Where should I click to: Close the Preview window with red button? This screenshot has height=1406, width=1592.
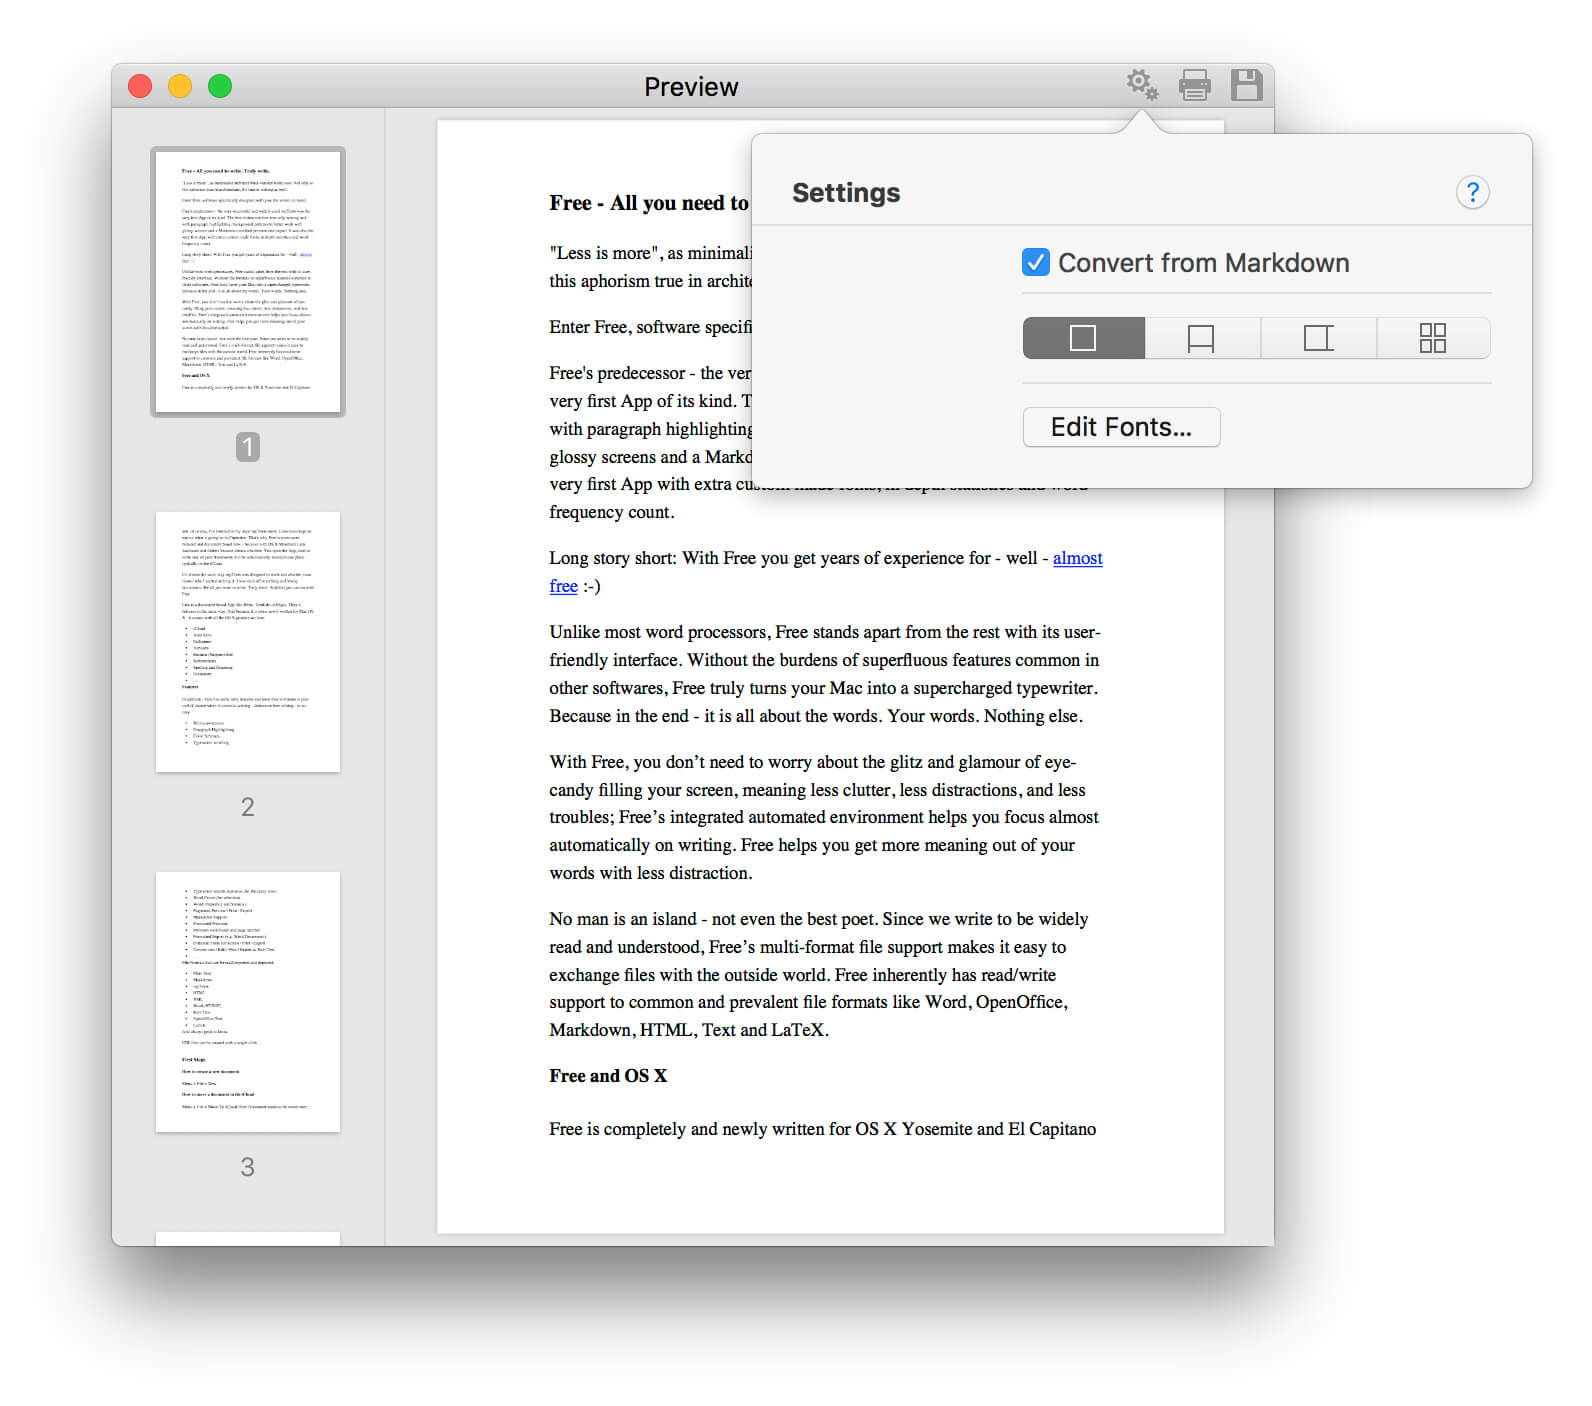pos(140,86)
